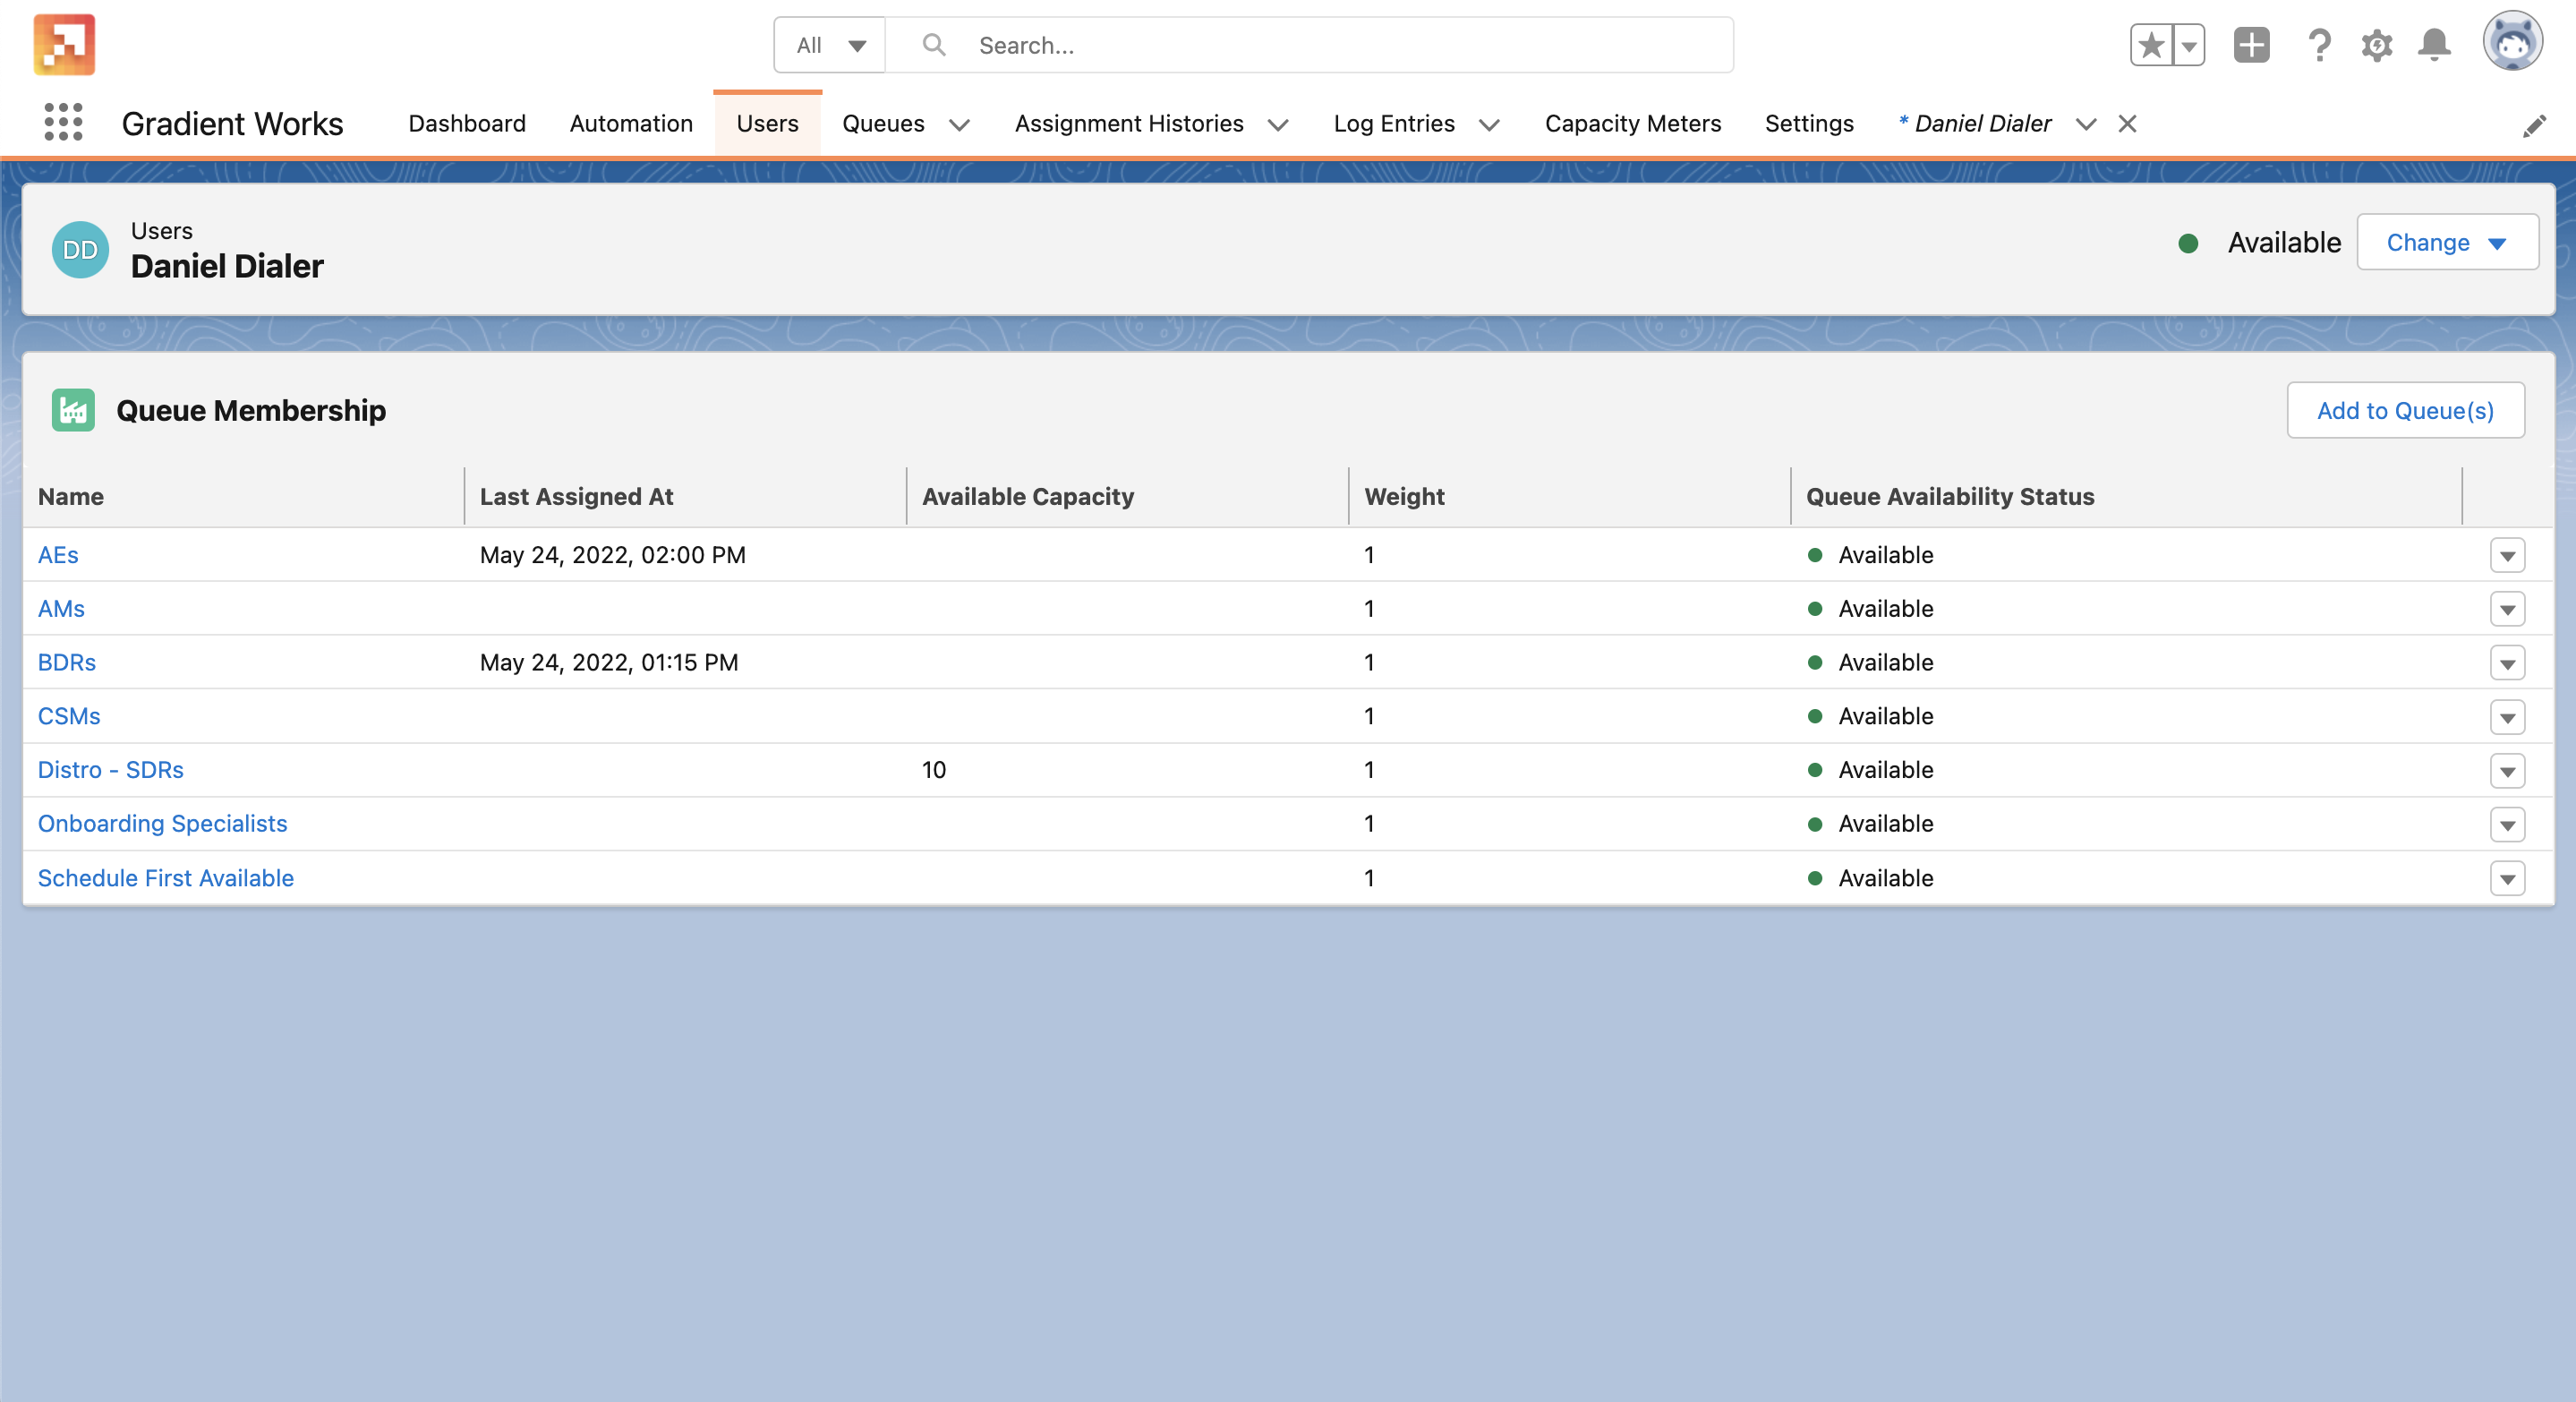Close the Daniel Dialer tab
2576x1402 pixels.
point(2127,123)
